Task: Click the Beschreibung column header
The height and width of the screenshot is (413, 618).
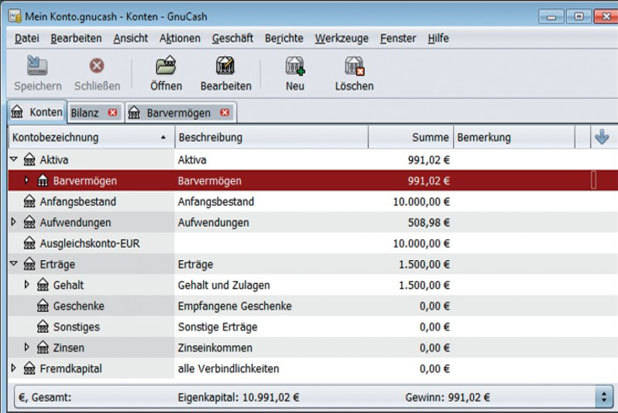Action: pos(272,137)
